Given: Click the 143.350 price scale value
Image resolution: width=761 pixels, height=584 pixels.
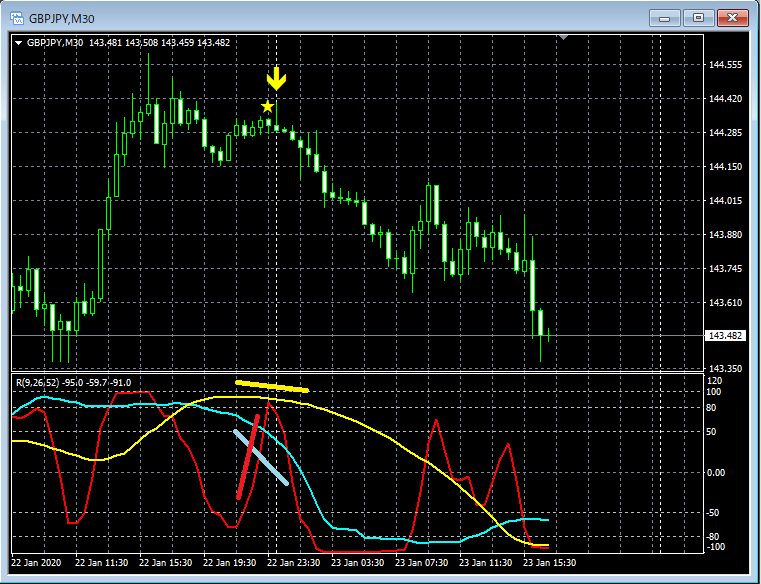Looking at the screenshot, I should click(725, 368).
